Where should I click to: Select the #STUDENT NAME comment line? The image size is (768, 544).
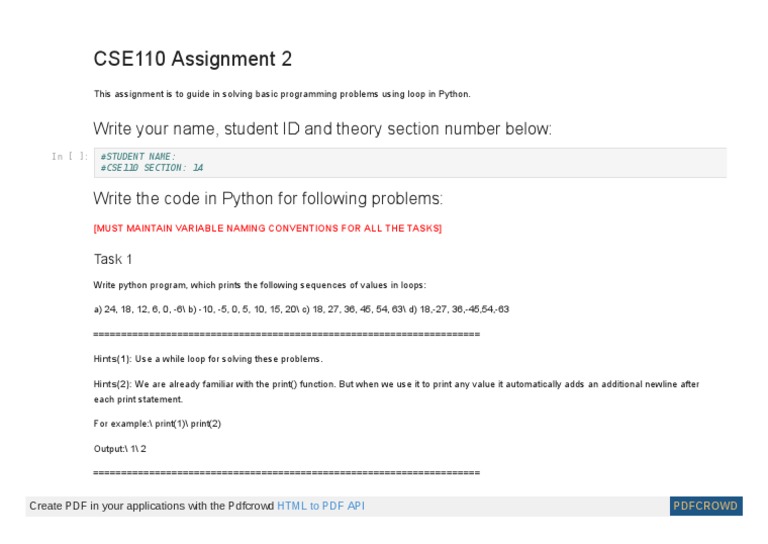tap(138, 156)
